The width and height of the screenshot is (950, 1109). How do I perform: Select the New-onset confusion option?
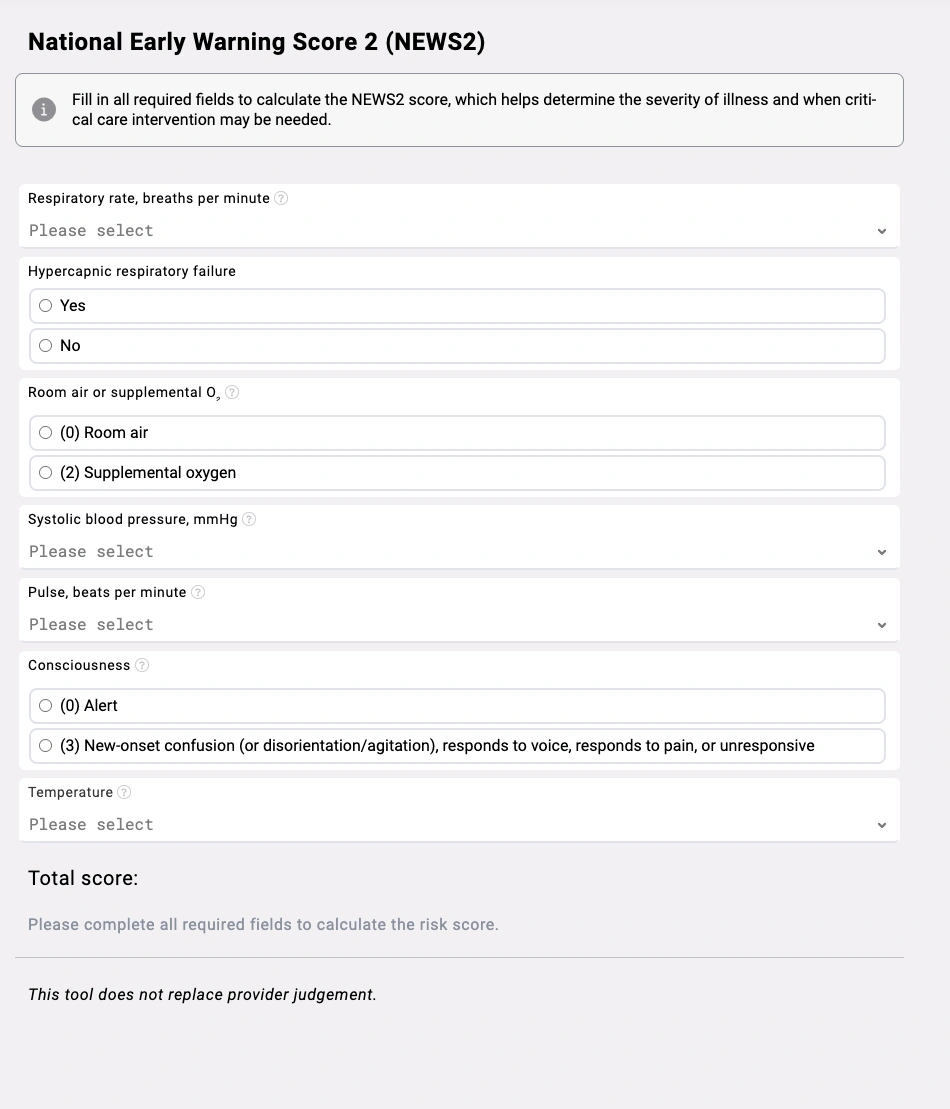pyautogui.click(x=46, y=746)
